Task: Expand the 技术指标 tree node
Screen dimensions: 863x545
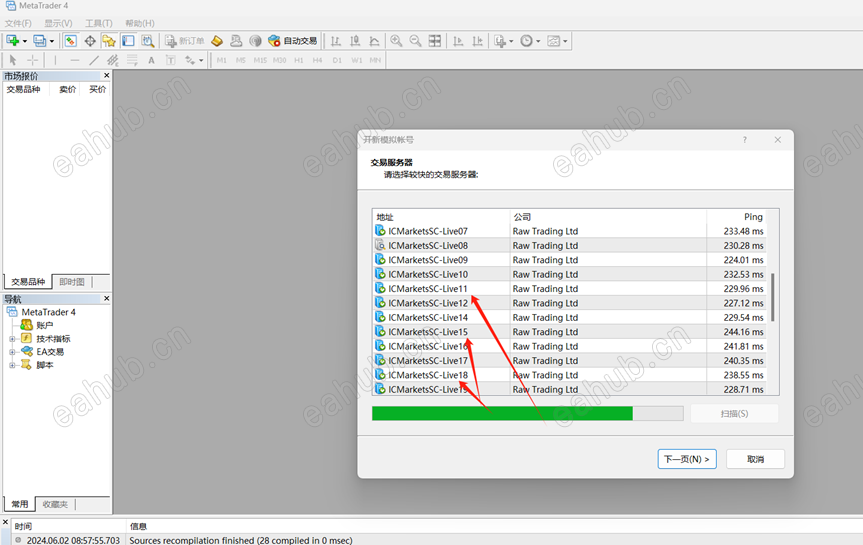Action: pos(12,339)
